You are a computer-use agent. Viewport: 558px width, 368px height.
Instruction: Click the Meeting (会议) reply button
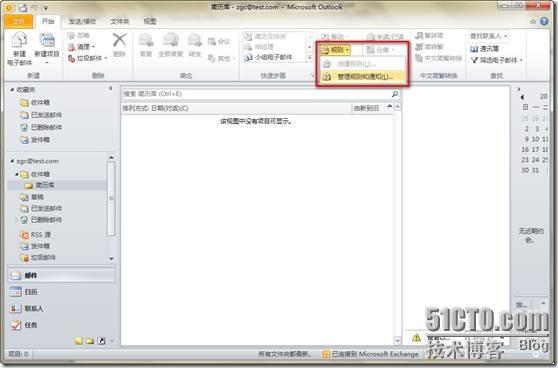pyautogui.click(x=219, y=42)
